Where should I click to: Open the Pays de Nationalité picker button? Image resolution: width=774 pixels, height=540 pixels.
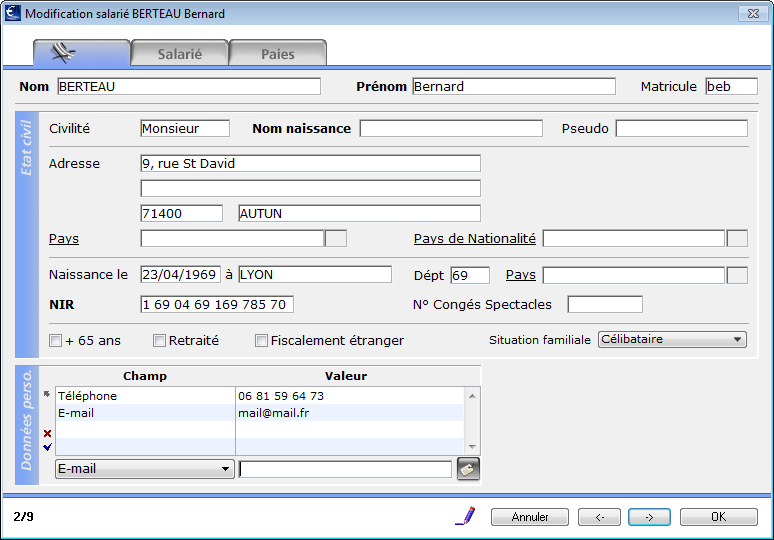pyautogui.click(x=737, y=238)
